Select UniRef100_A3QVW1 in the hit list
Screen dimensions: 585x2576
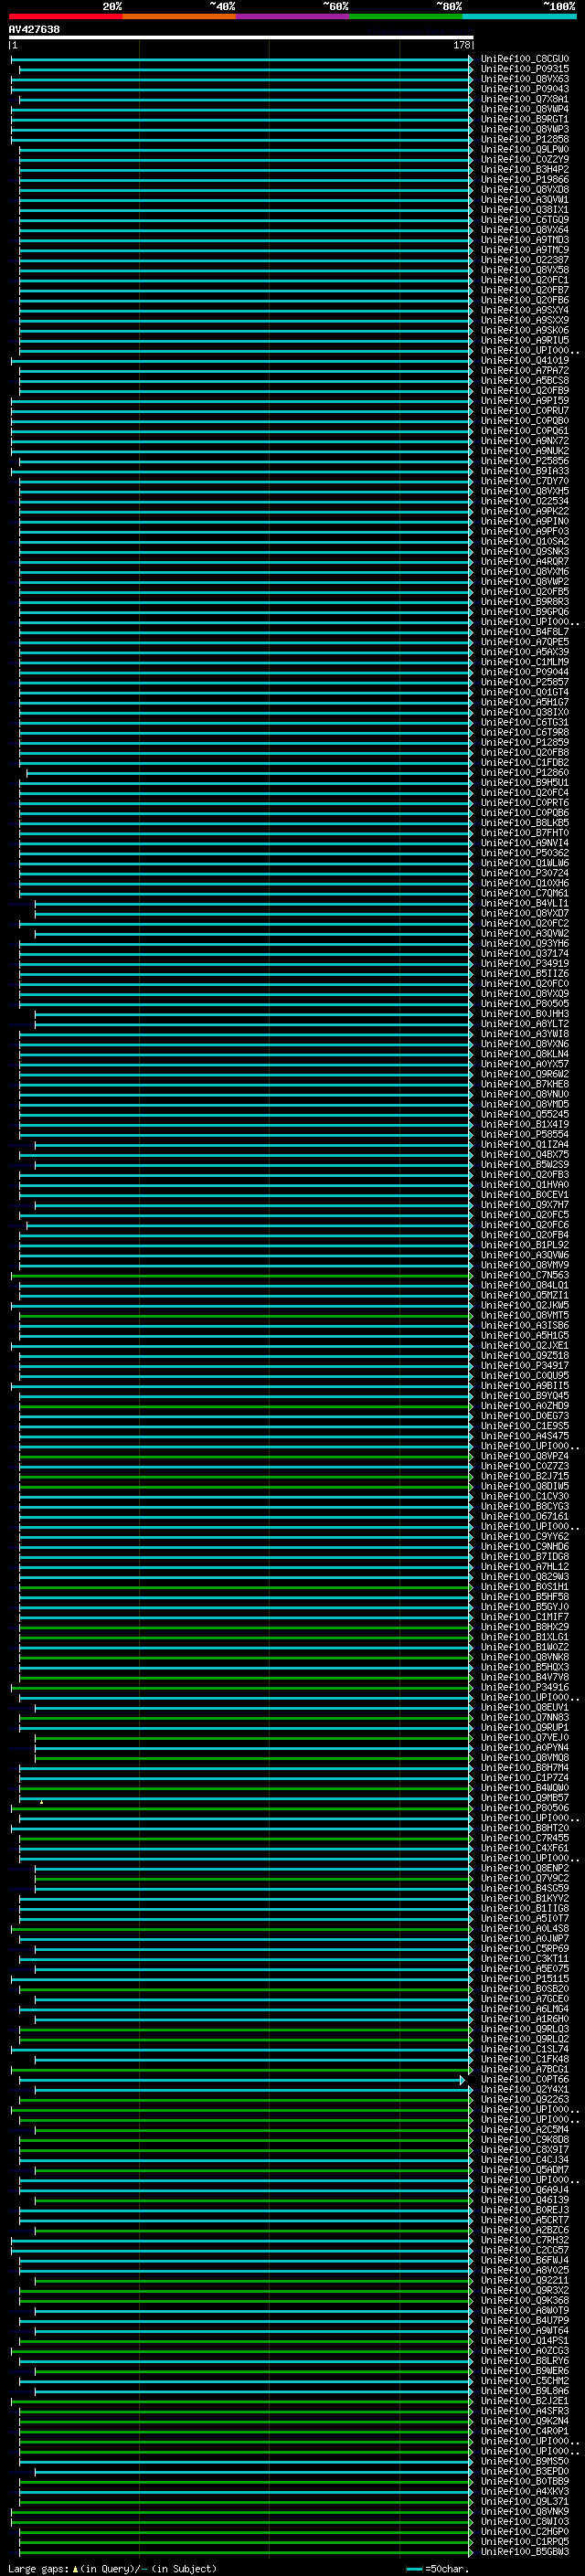click(x=525, y=200)
